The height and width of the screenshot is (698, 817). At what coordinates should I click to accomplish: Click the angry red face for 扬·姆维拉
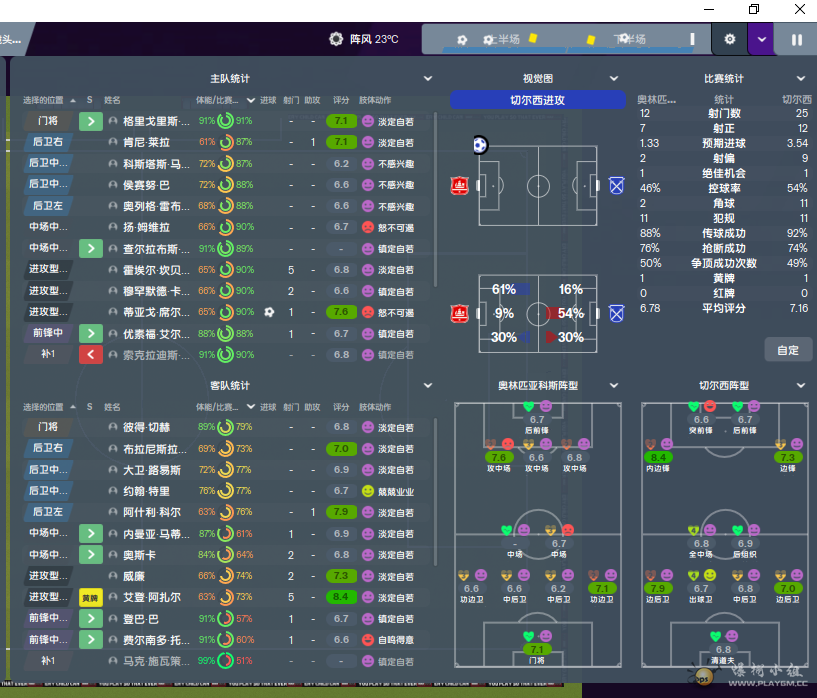(367, 227)
